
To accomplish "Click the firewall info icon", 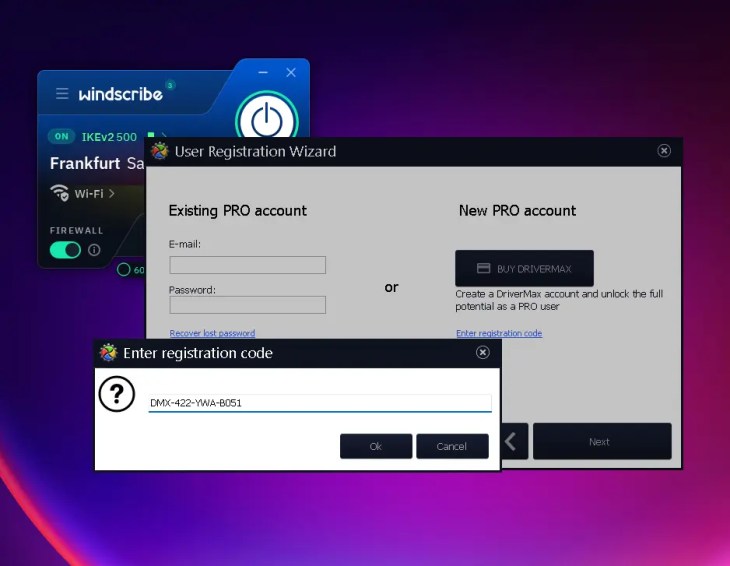I will point(94,250).
